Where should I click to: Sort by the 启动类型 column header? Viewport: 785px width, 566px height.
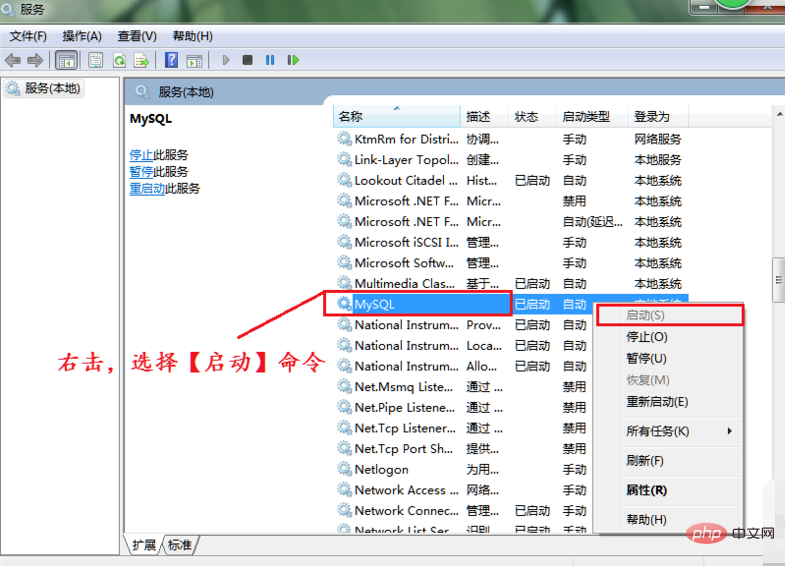tap(592, 117)
